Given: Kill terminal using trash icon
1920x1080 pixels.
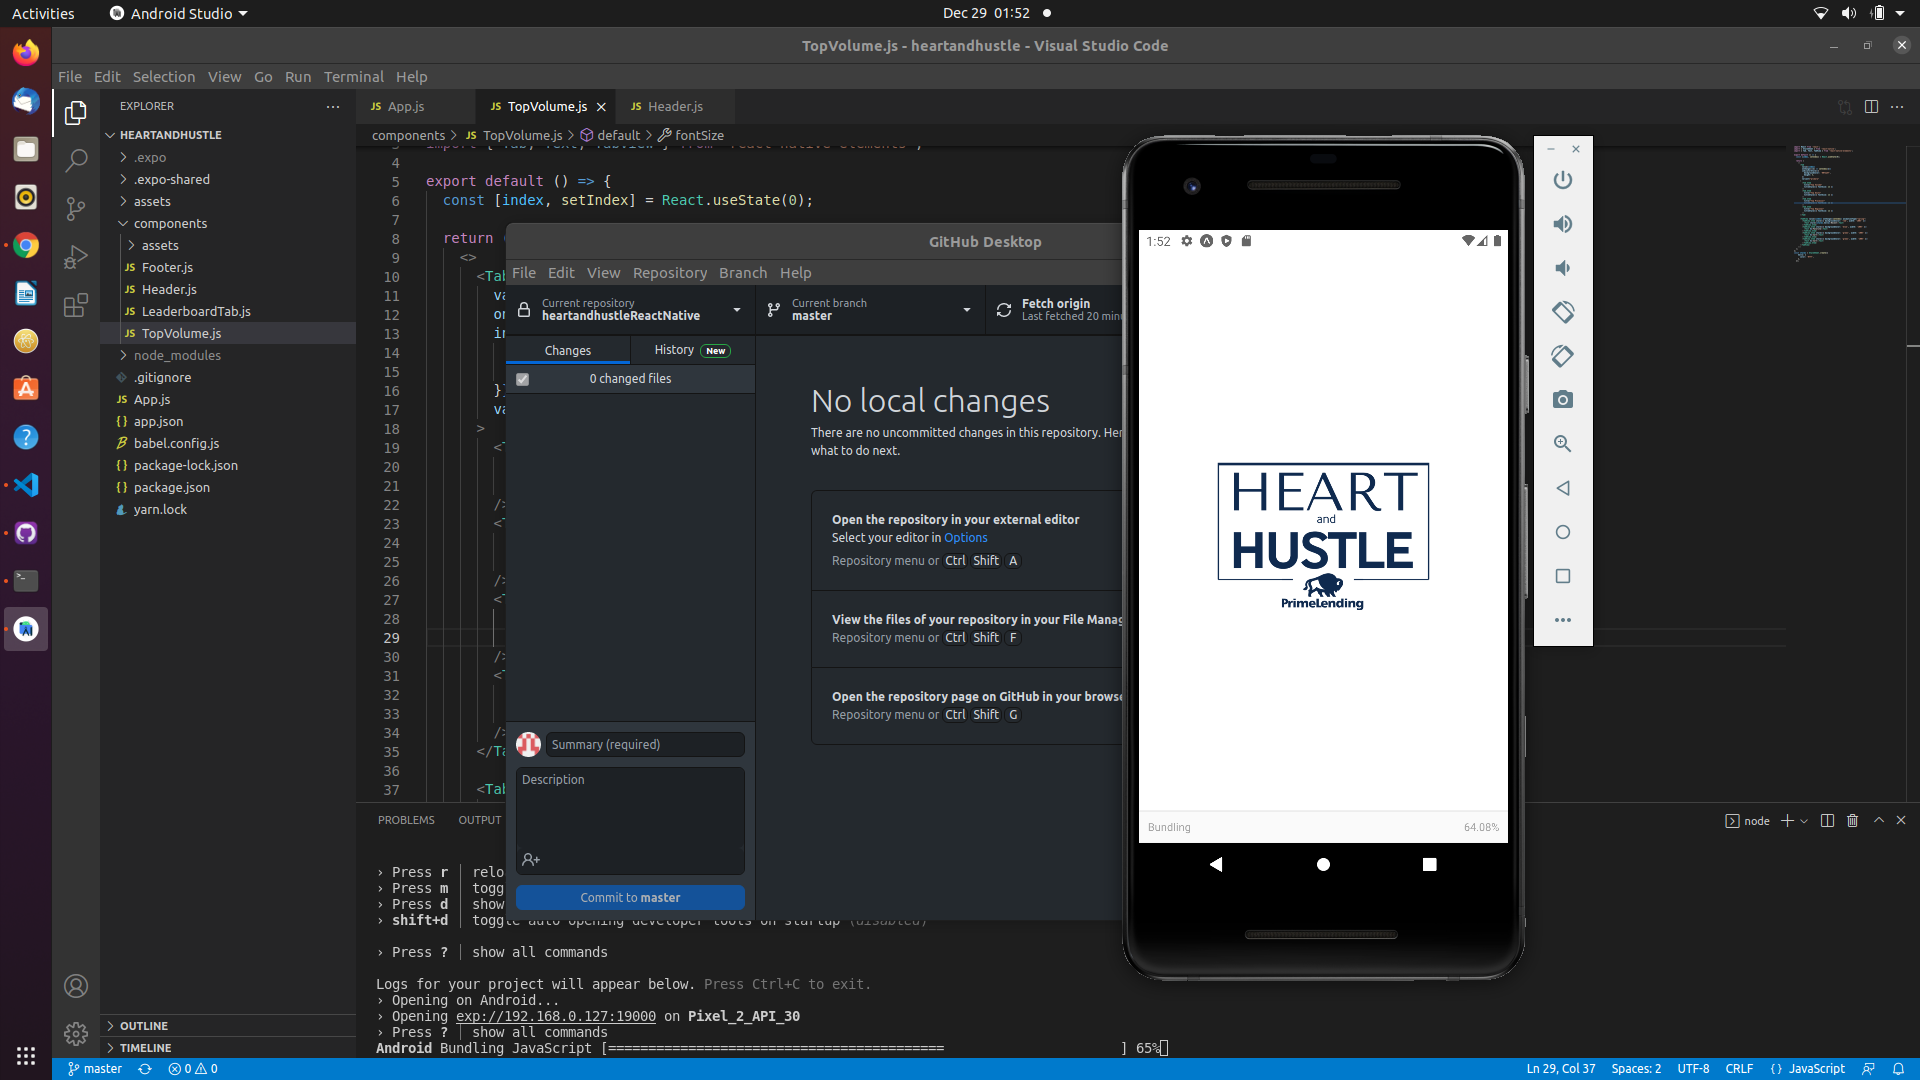Looking at the screenshot, I should tap(1852, 821).
